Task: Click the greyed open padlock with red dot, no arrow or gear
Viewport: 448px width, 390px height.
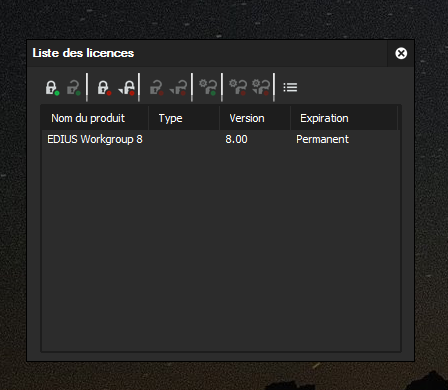Action: click(x=156, y=88)
